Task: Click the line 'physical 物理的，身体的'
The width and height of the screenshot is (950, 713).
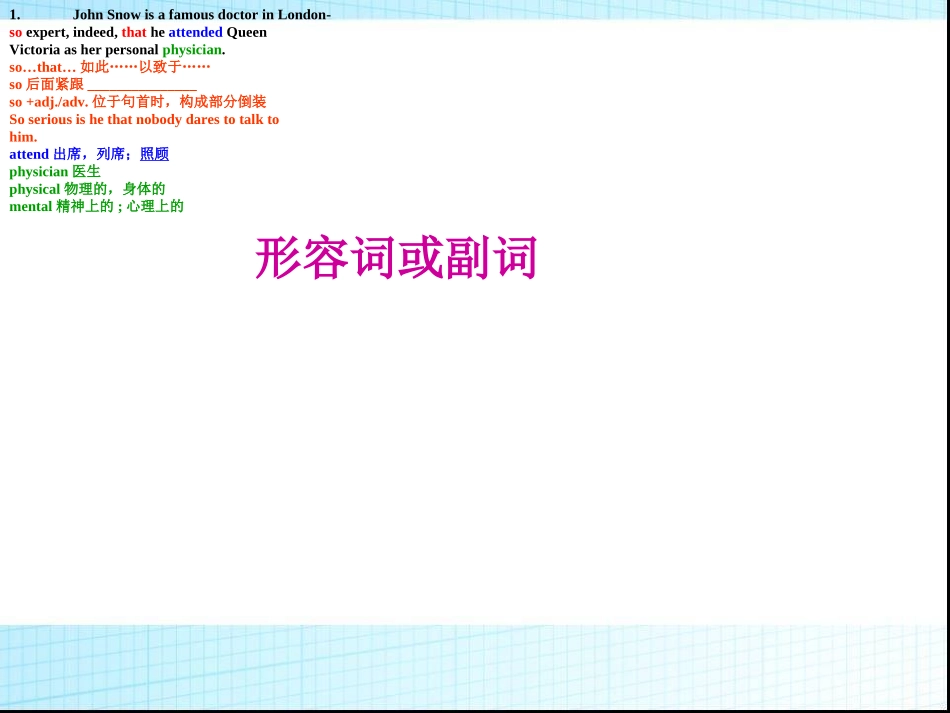Action: coord(87,189)
